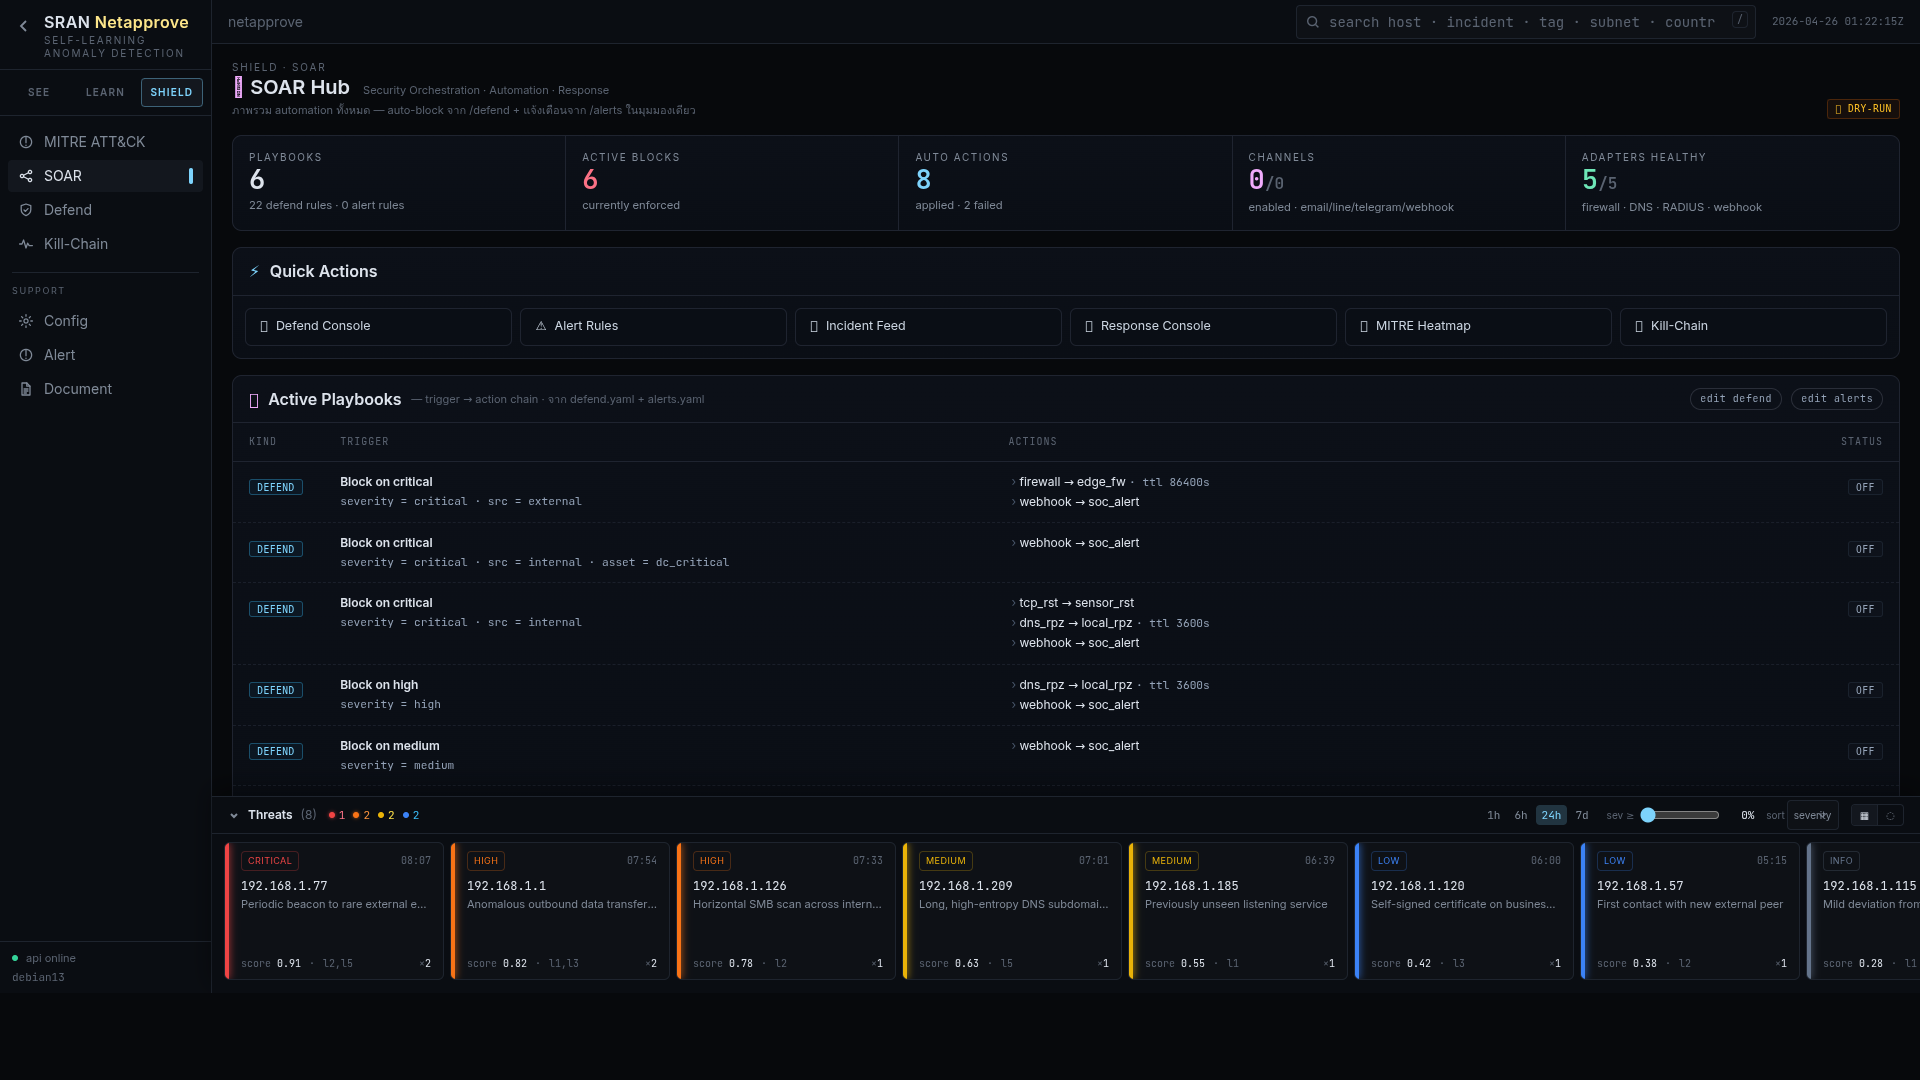
Task: Switch to the SEE tab
Action: [39, 93]
